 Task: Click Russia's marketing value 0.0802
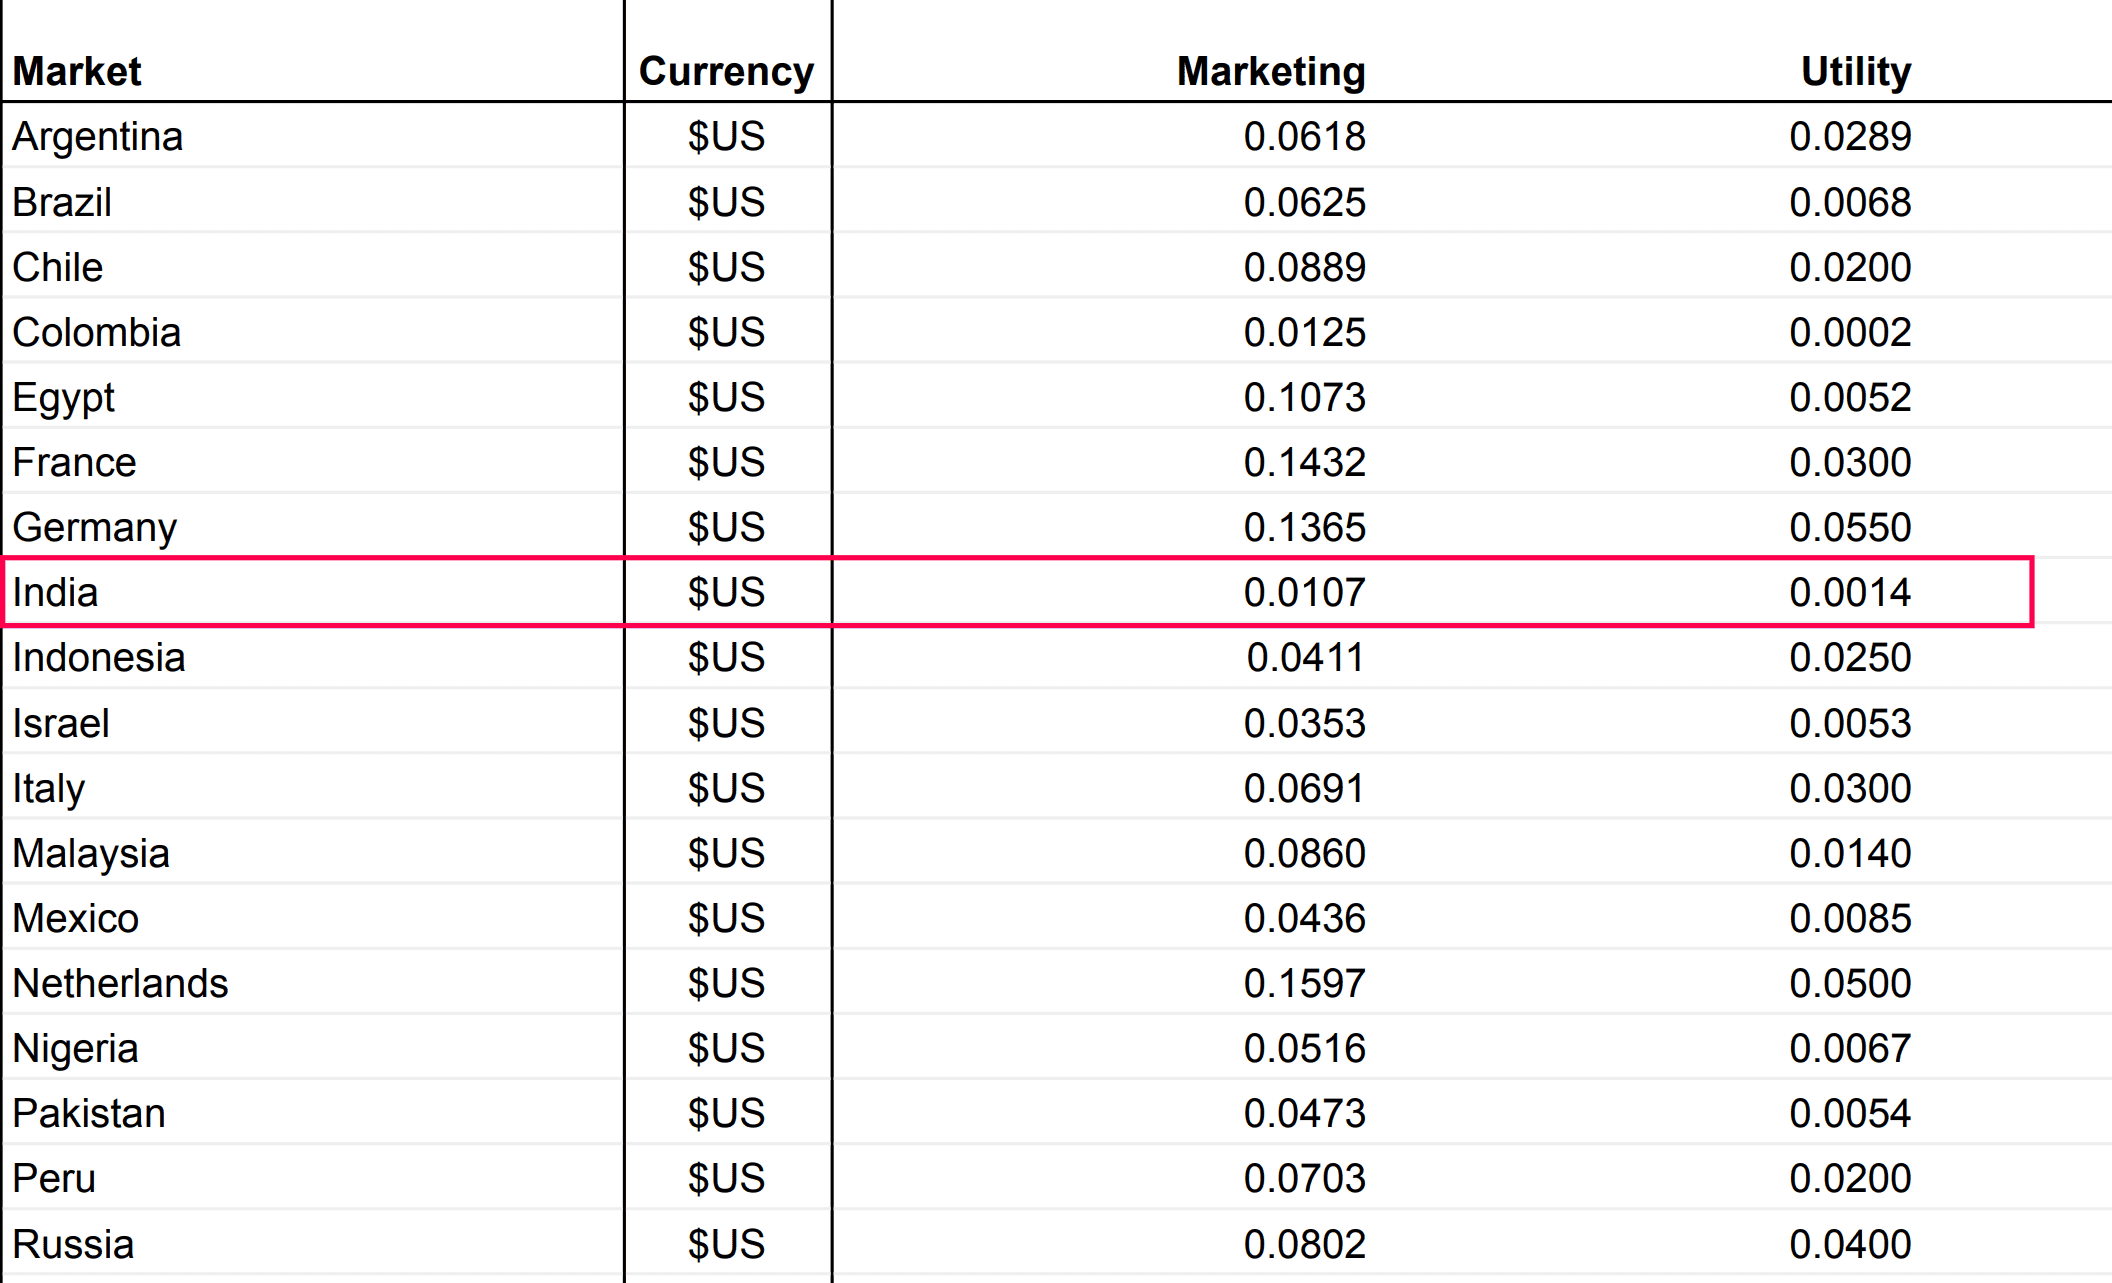[1304, 1244]
